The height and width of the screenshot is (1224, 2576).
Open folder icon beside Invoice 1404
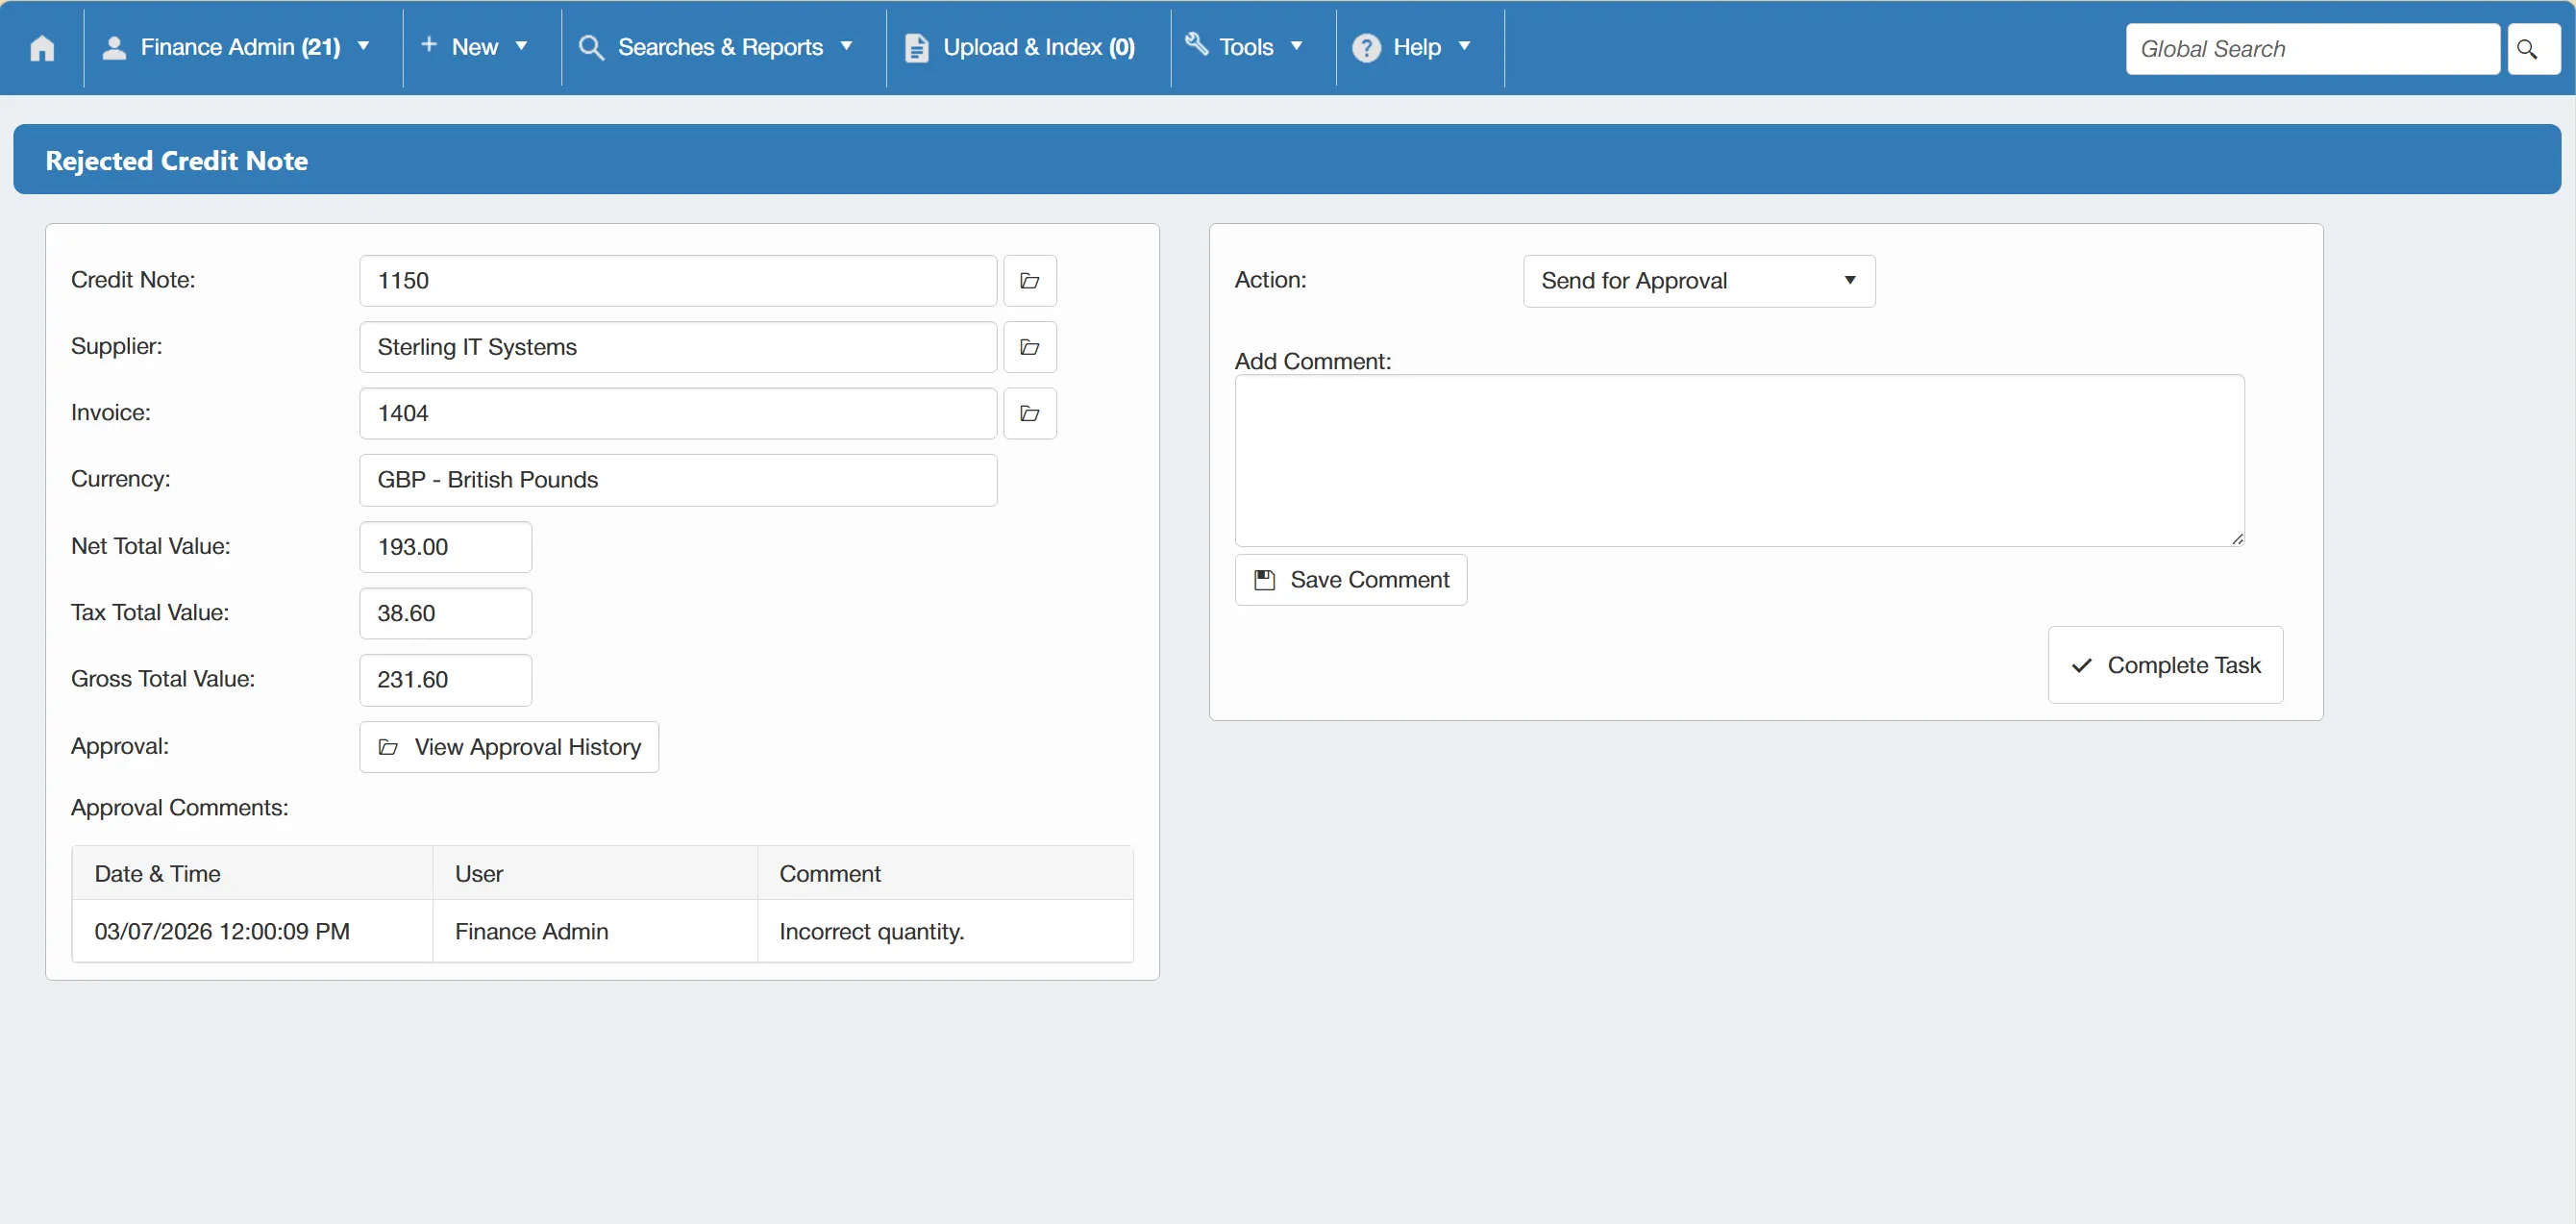(1029, 413)
